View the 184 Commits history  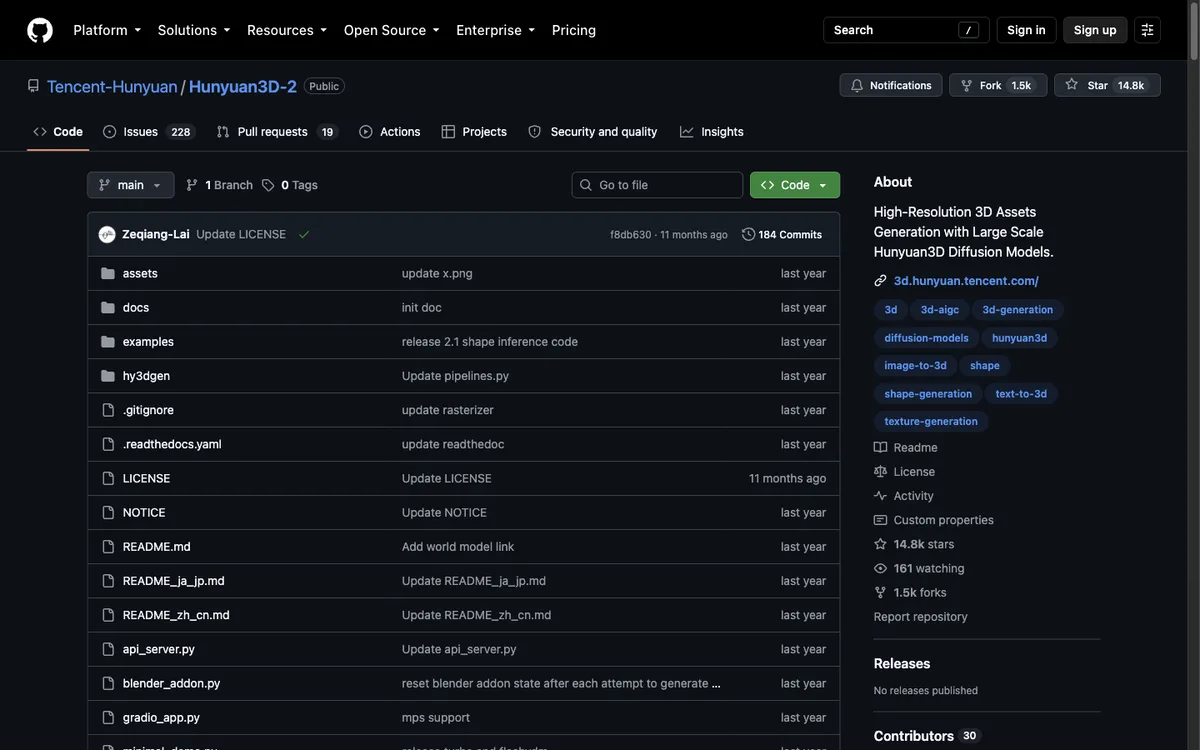coord(782,234)
